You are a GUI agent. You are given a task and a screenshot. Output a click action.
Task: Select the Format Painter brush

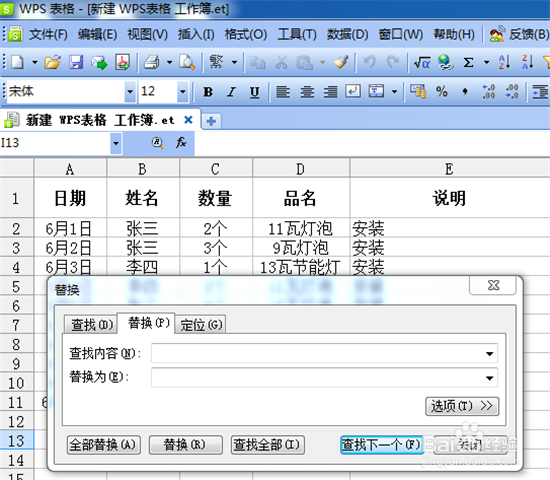click(341, 62)
